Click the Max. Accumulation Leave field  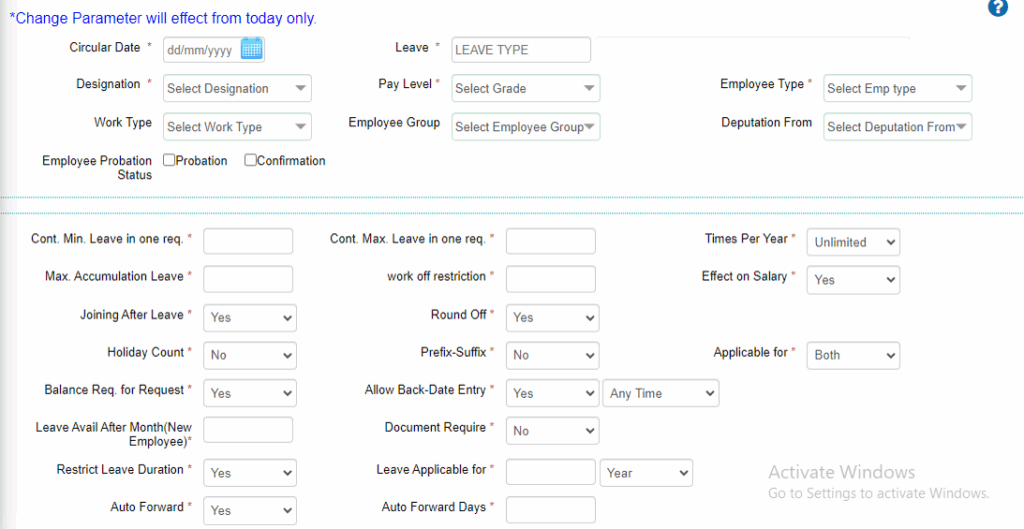[248, 279]
